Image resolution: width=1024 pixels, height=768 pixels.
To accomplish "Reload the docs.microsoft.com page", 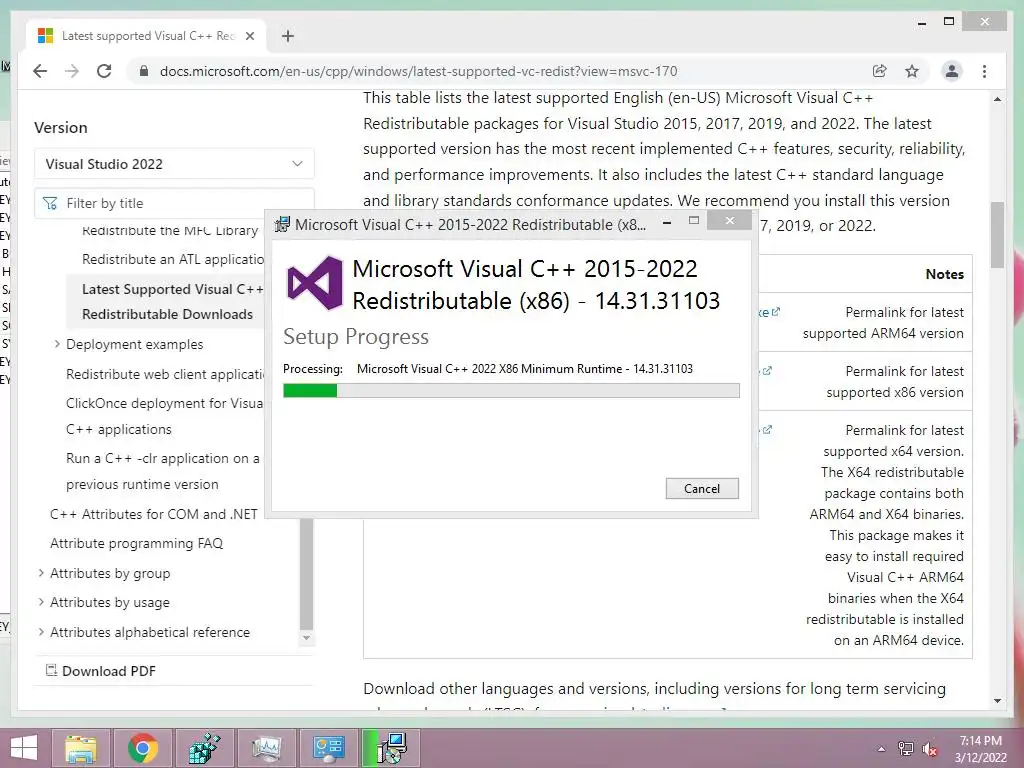I will [x=104, y=71].
